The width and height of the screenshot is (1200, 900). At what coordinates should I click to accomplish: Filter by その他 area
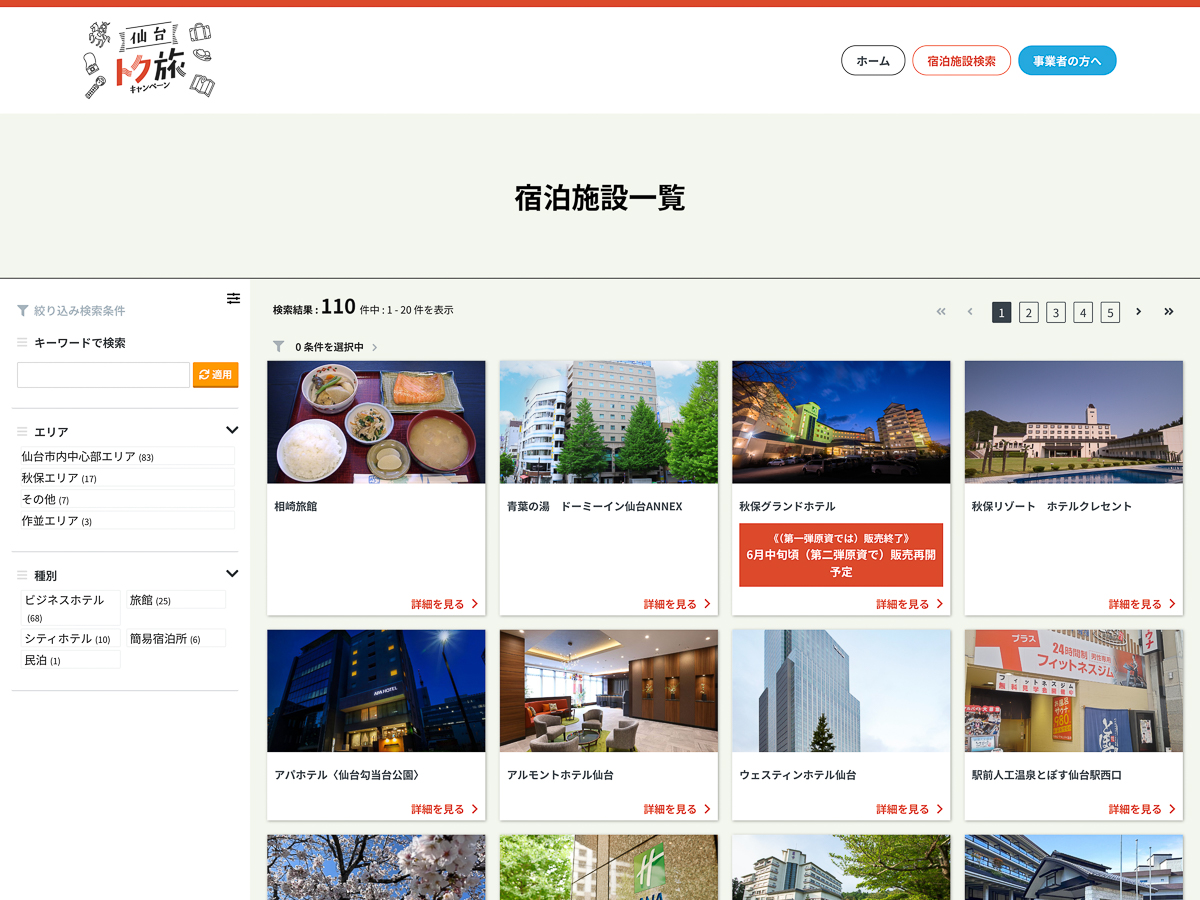point(126,499)
